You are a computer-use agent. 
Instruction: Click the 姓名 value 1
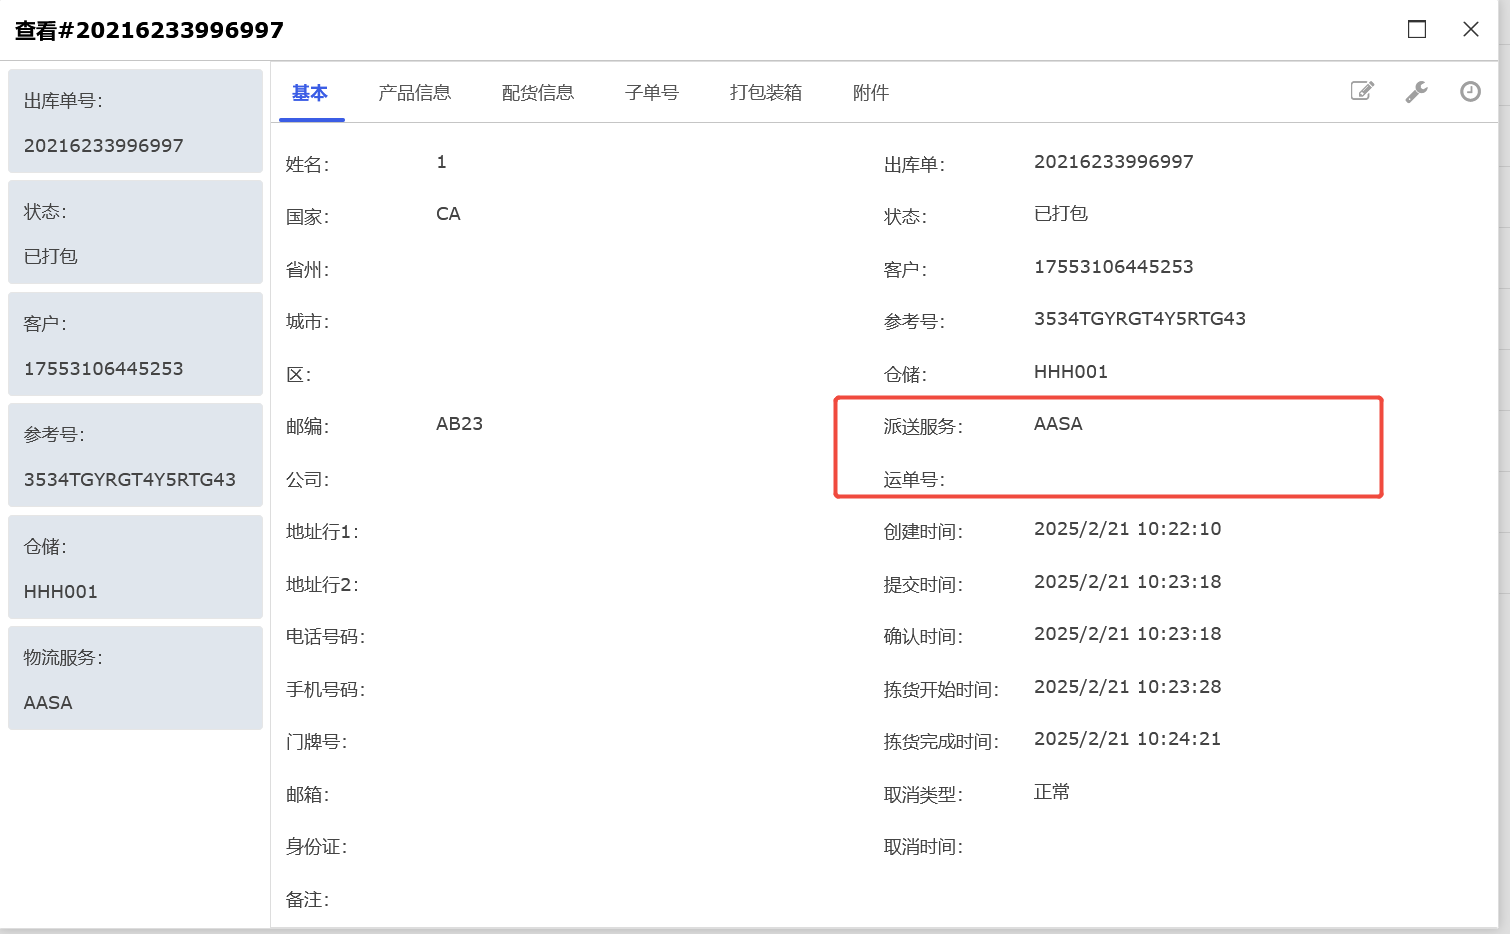[441, 162]
